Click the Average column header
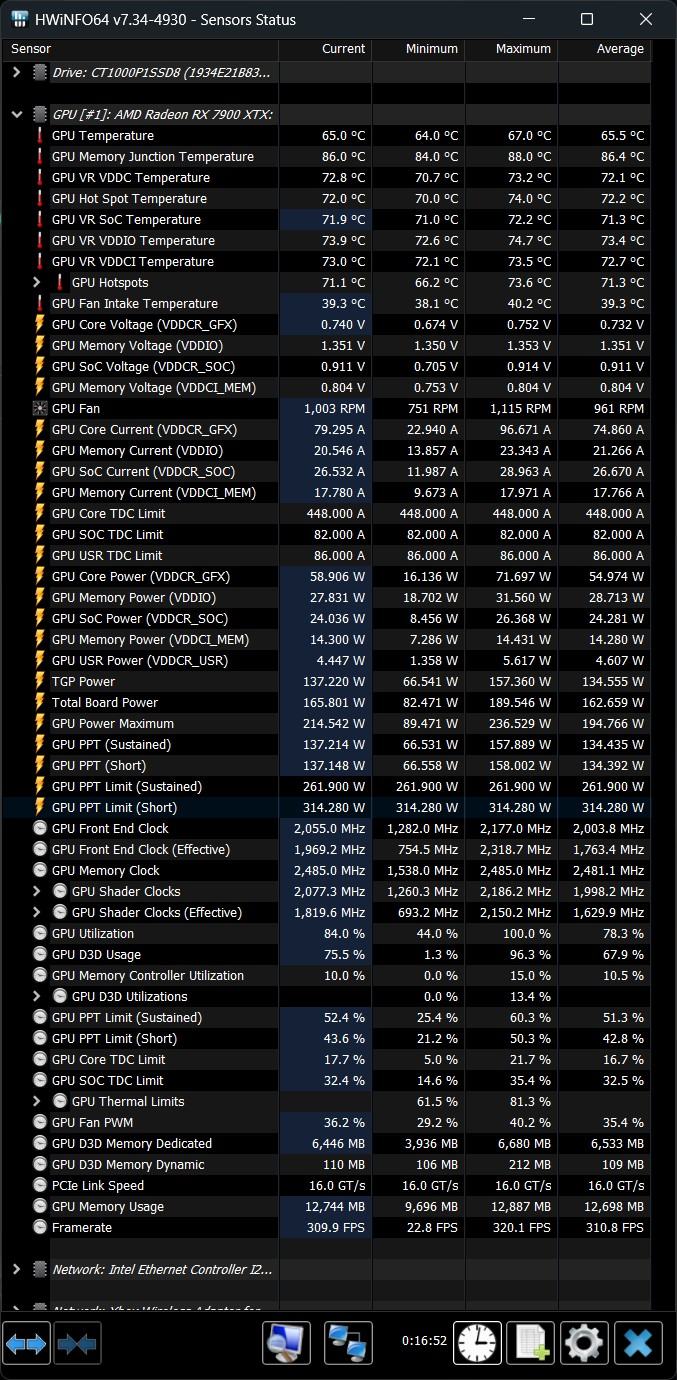 click(x=604, y=48)
